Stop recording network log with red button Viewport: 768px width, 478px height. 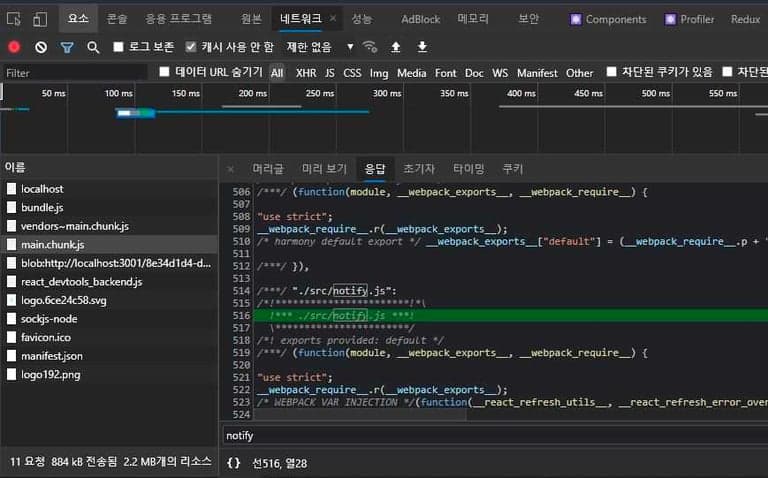(x=14, y=47)
